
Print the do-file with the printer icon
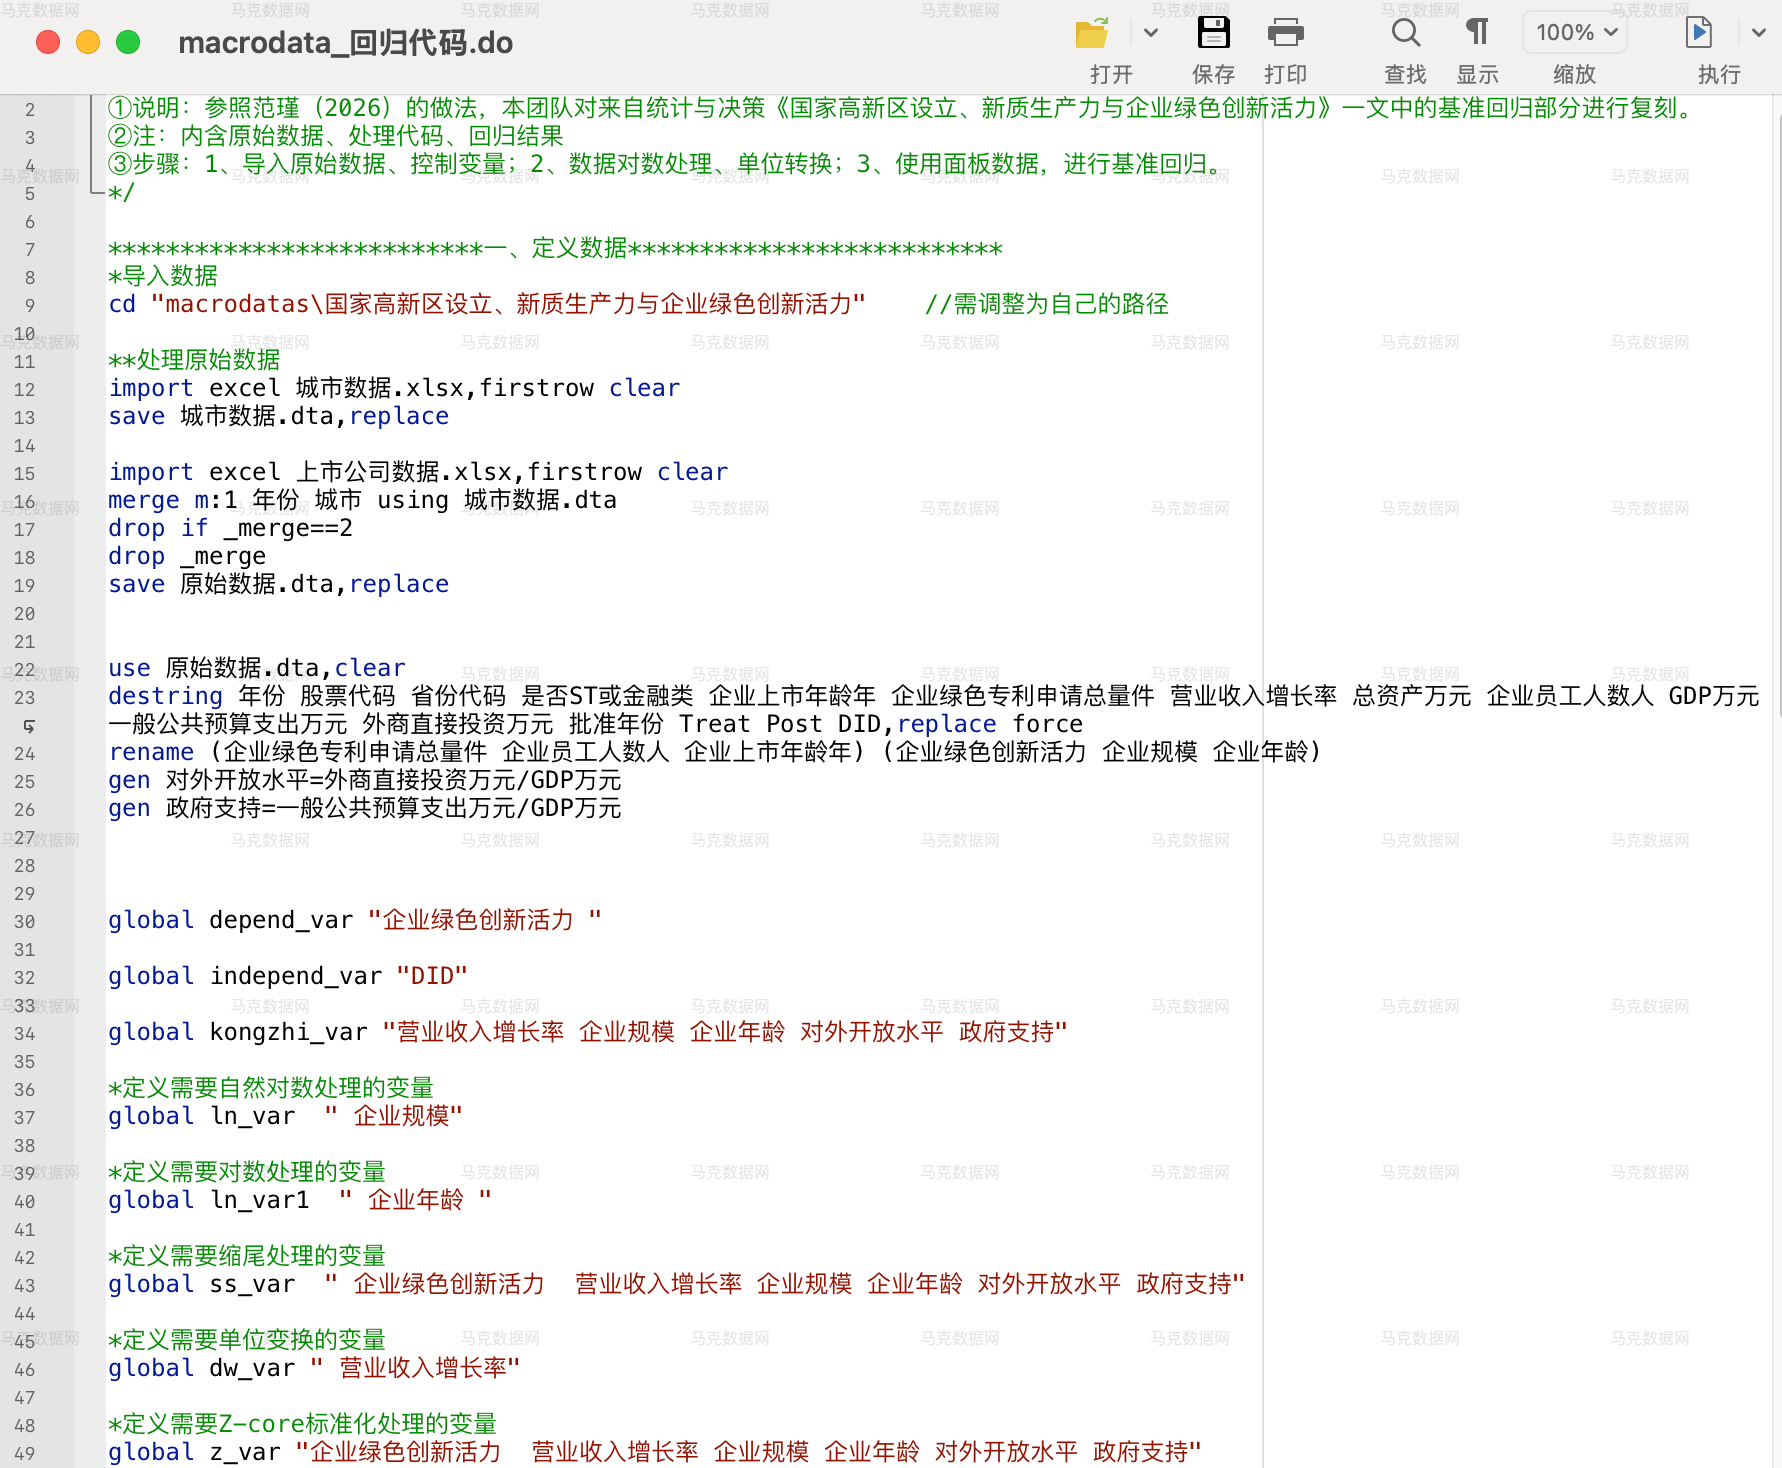coord(1286,33)
